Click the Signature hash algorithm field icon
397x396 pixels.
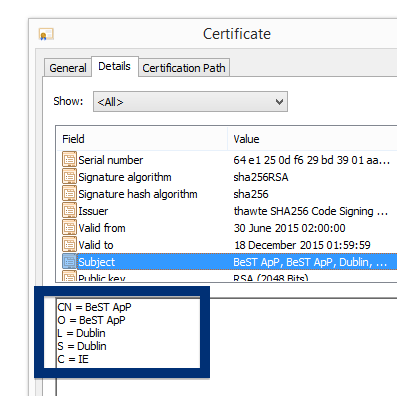tap(69, 194)
